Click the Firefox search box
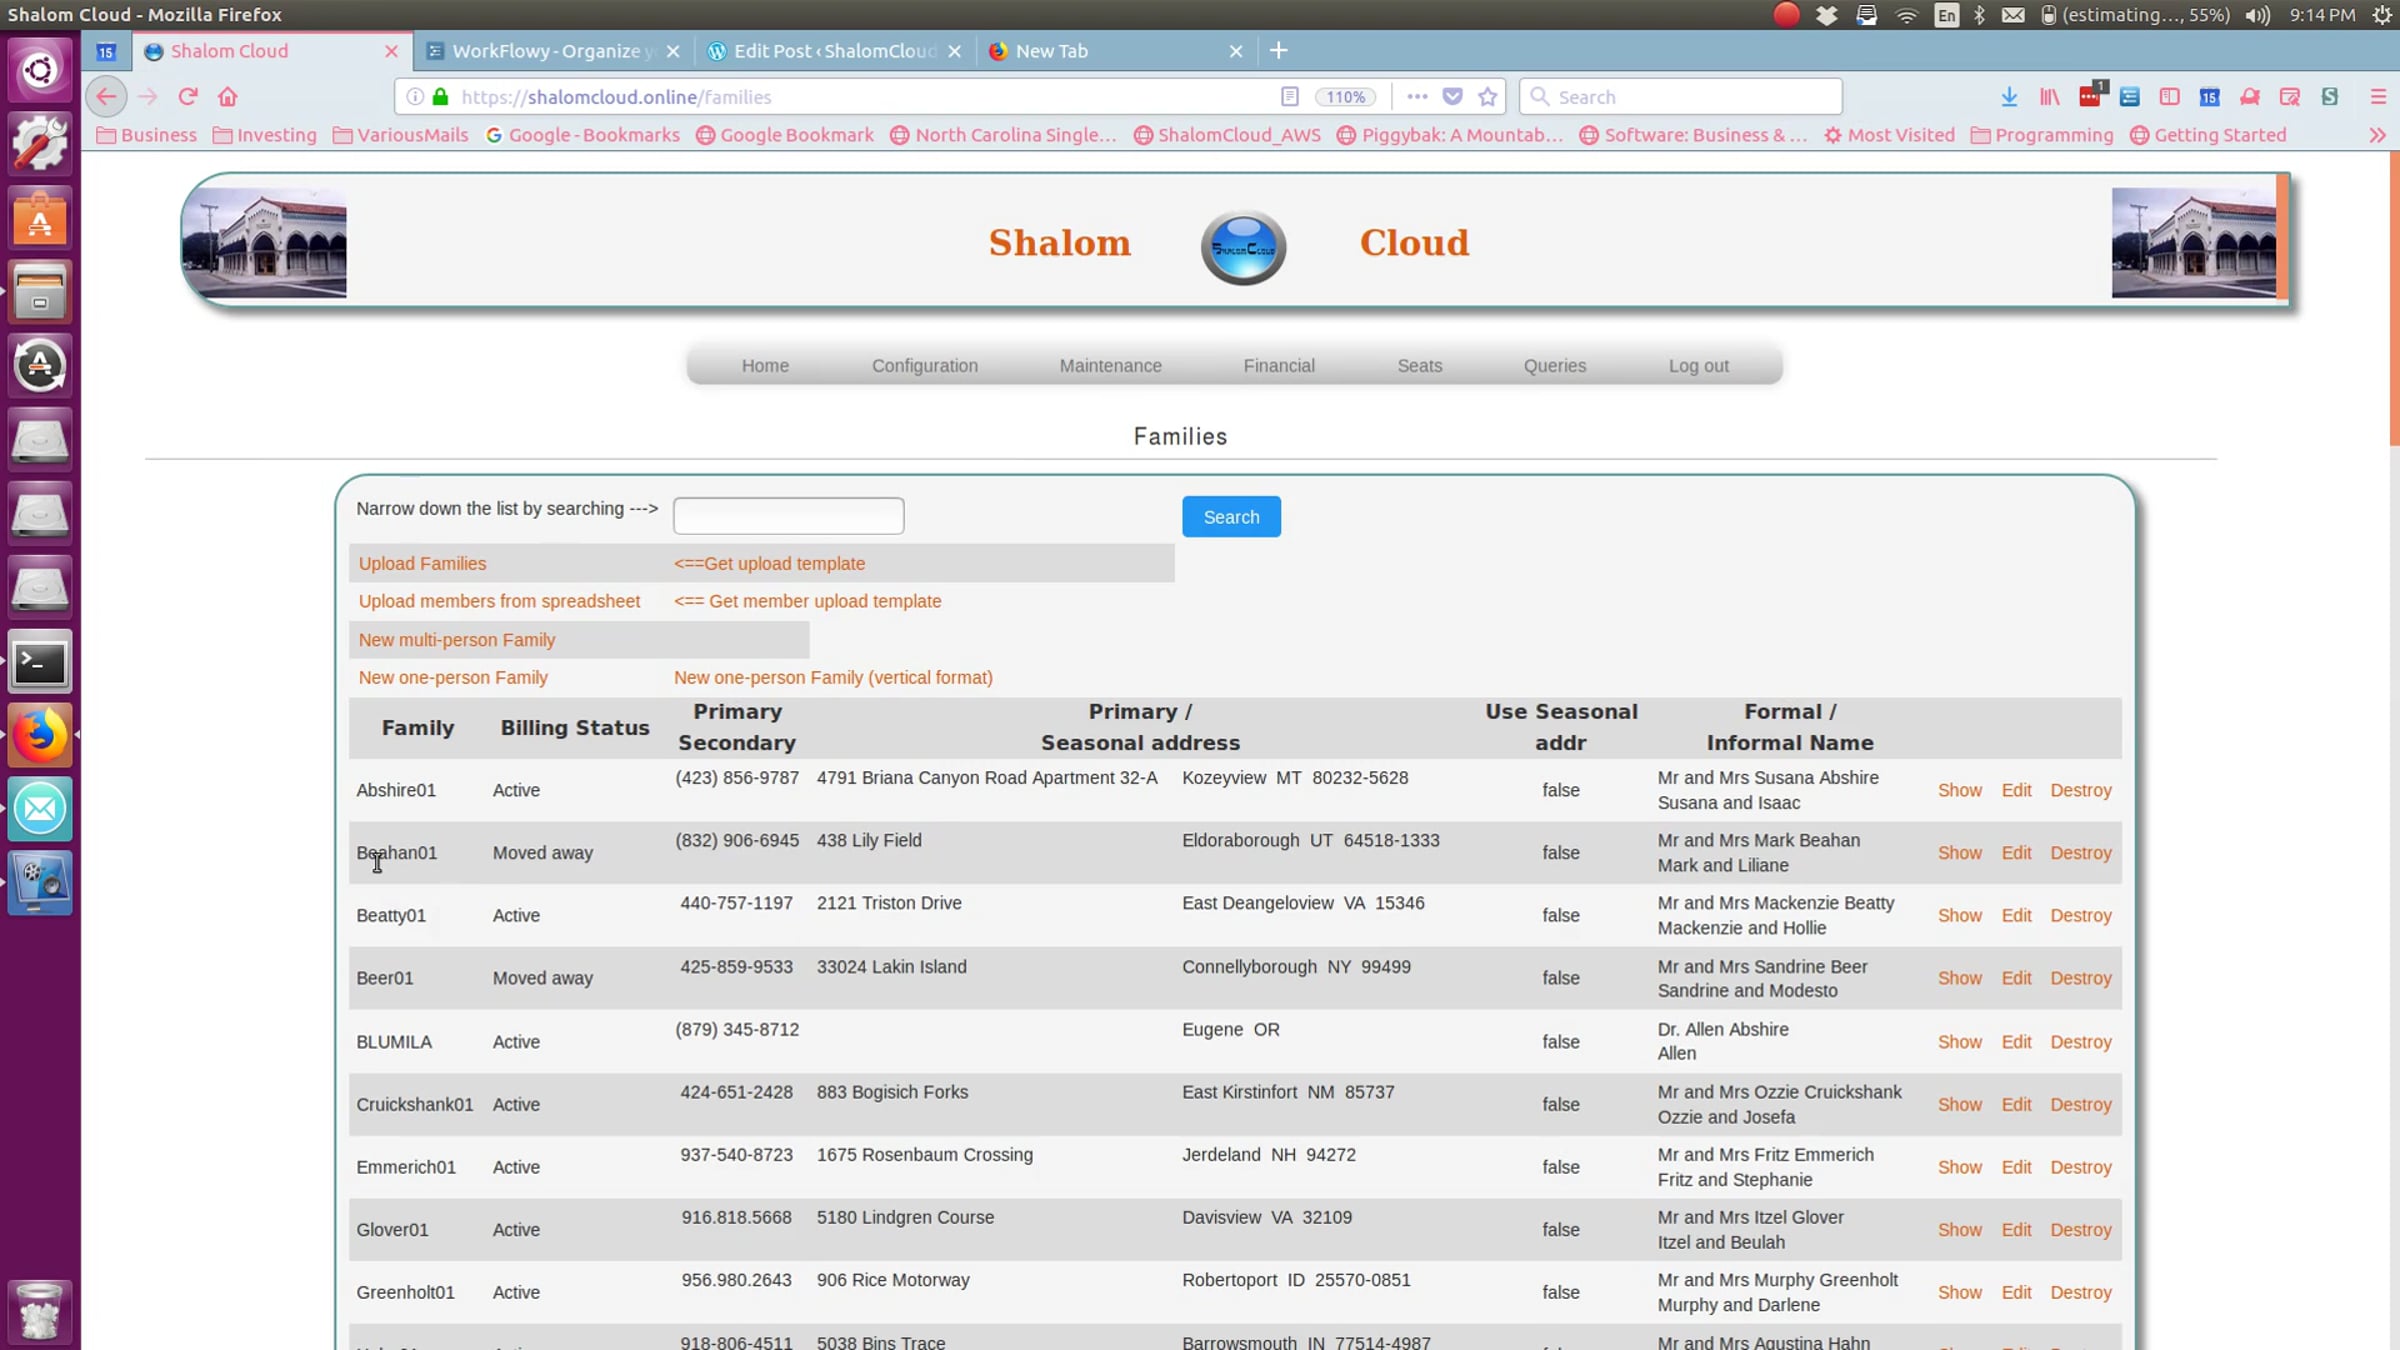This screenshot has height=1350, width=2400. (1680, 97)
